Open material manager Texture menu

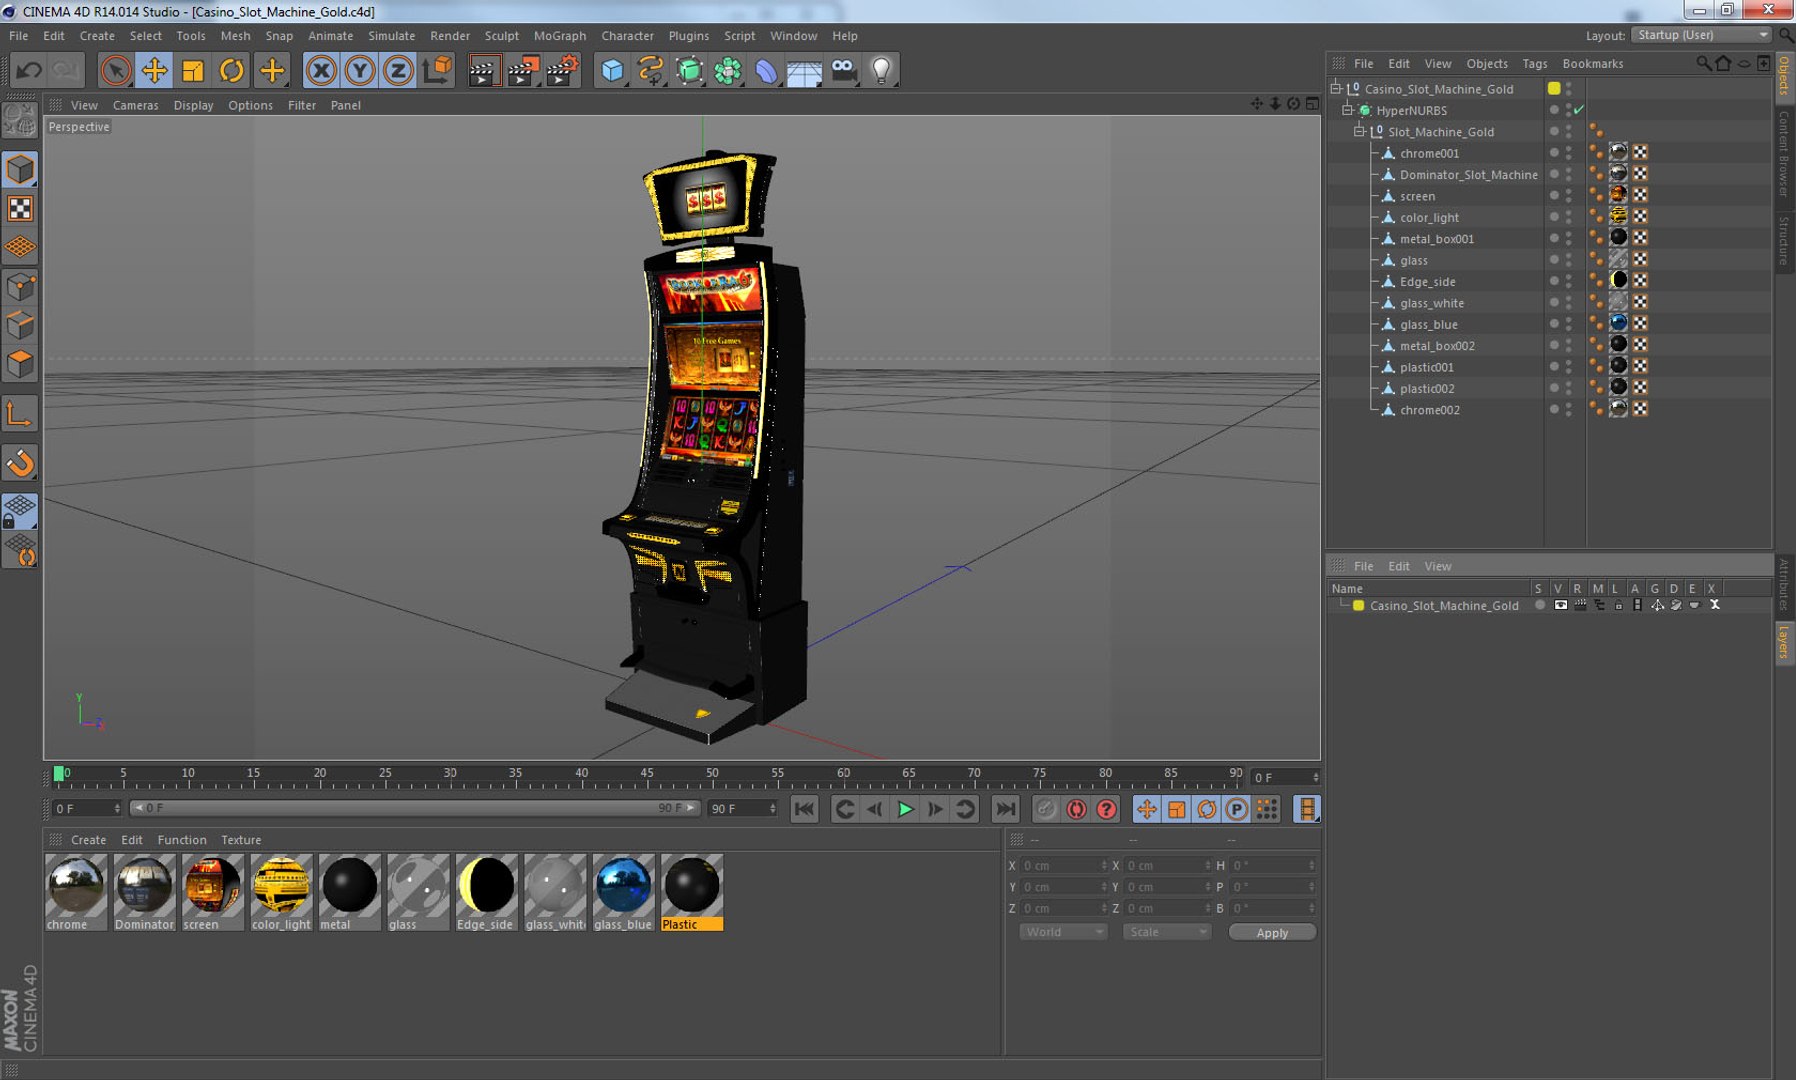(x=241, y=840)
